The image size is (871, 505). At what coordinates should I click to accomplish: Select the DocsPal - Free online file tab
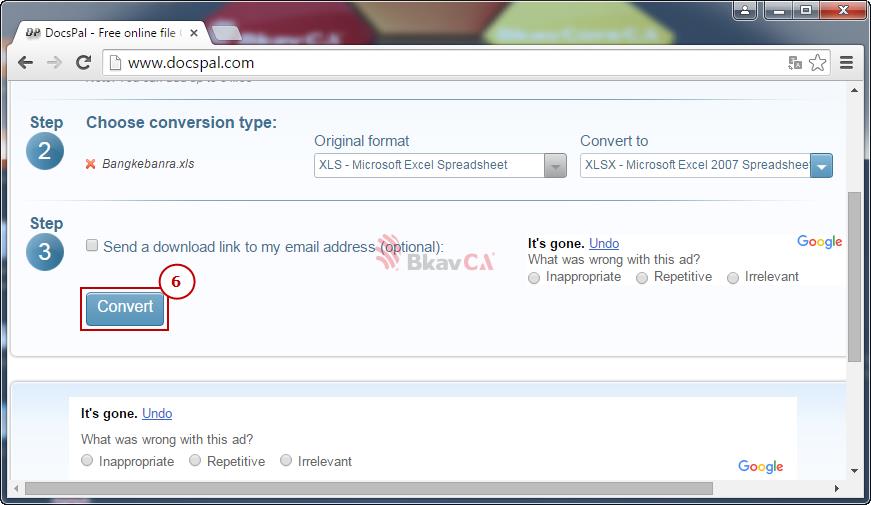pos(108,33)
